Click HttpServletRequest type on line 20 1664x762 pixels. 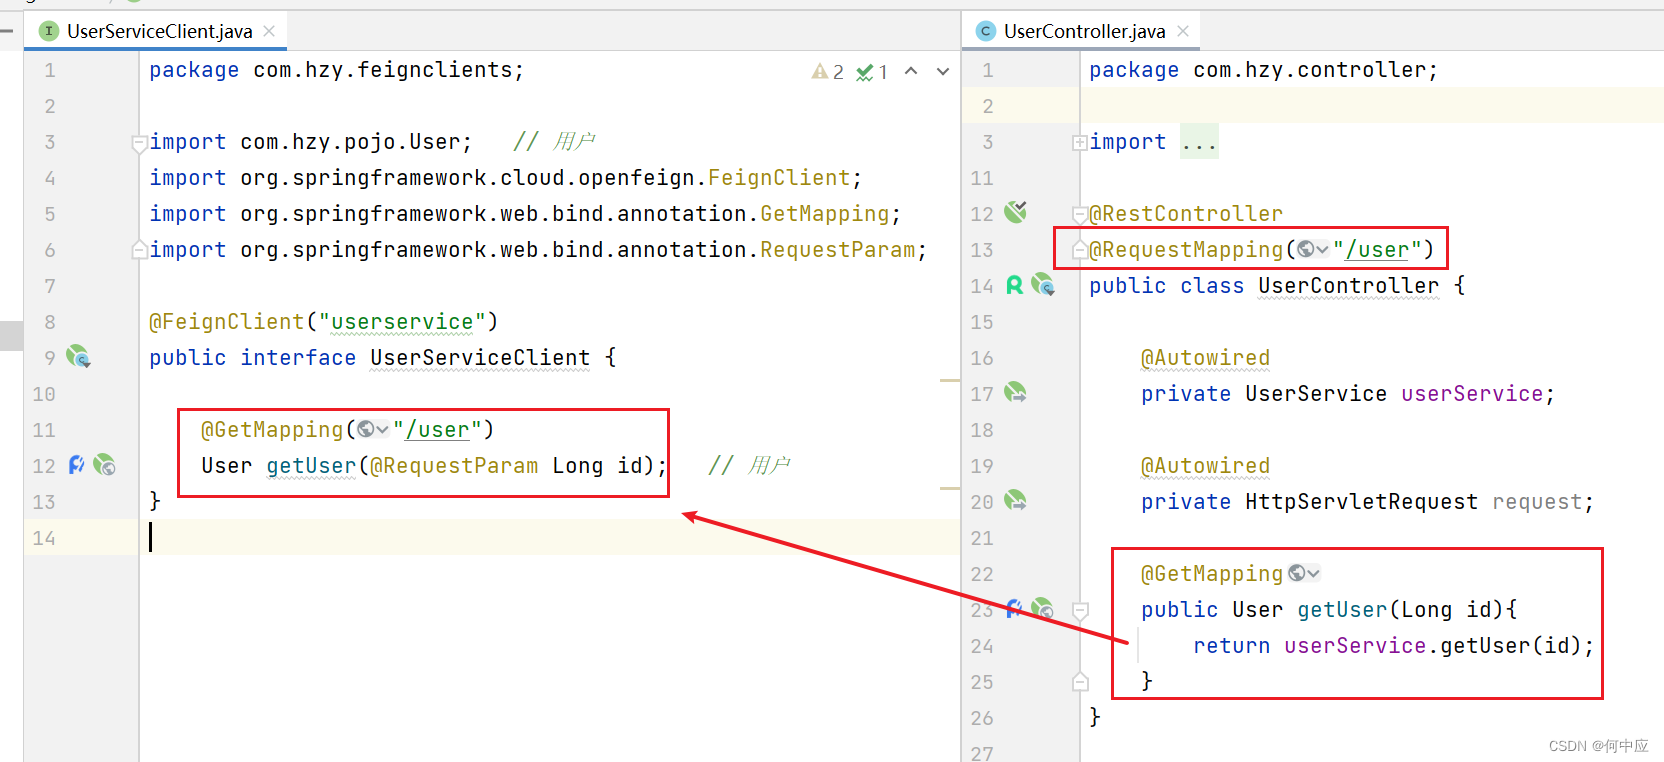[x=1361, y=502]
